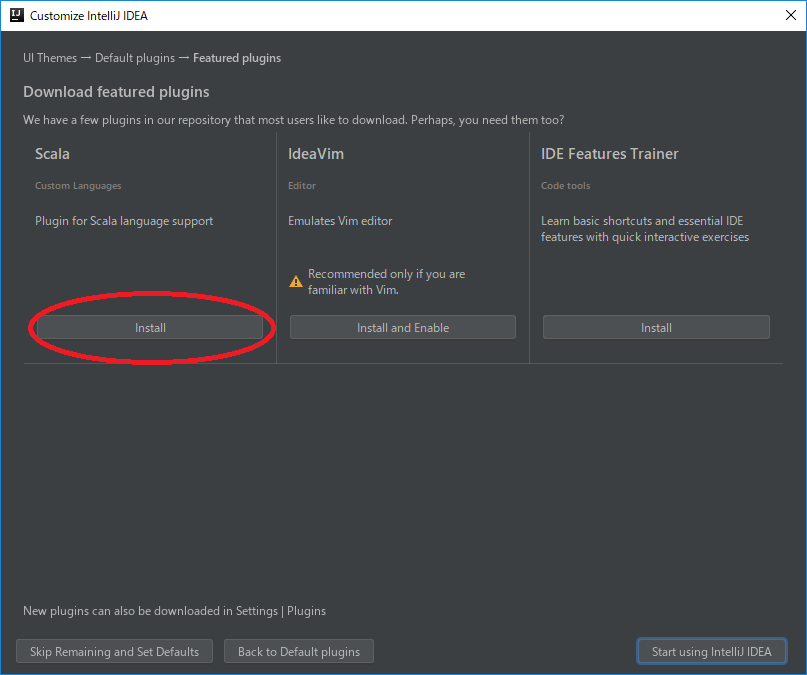This screenshot has height=675, width=807.
Task: Click 'Recommended only if you are familiar' note
Action: pyautogui.click(x=387, y=281)
